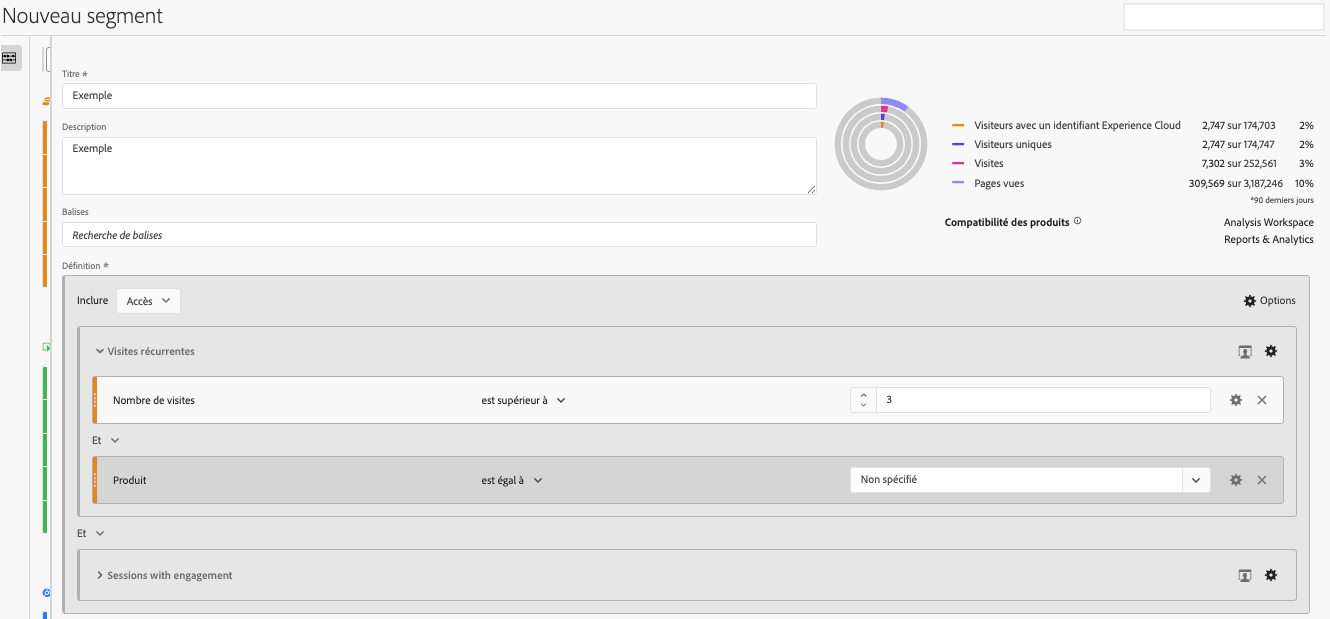Click the gear icon of Visites récurrentes container

tap(1271, 351)
